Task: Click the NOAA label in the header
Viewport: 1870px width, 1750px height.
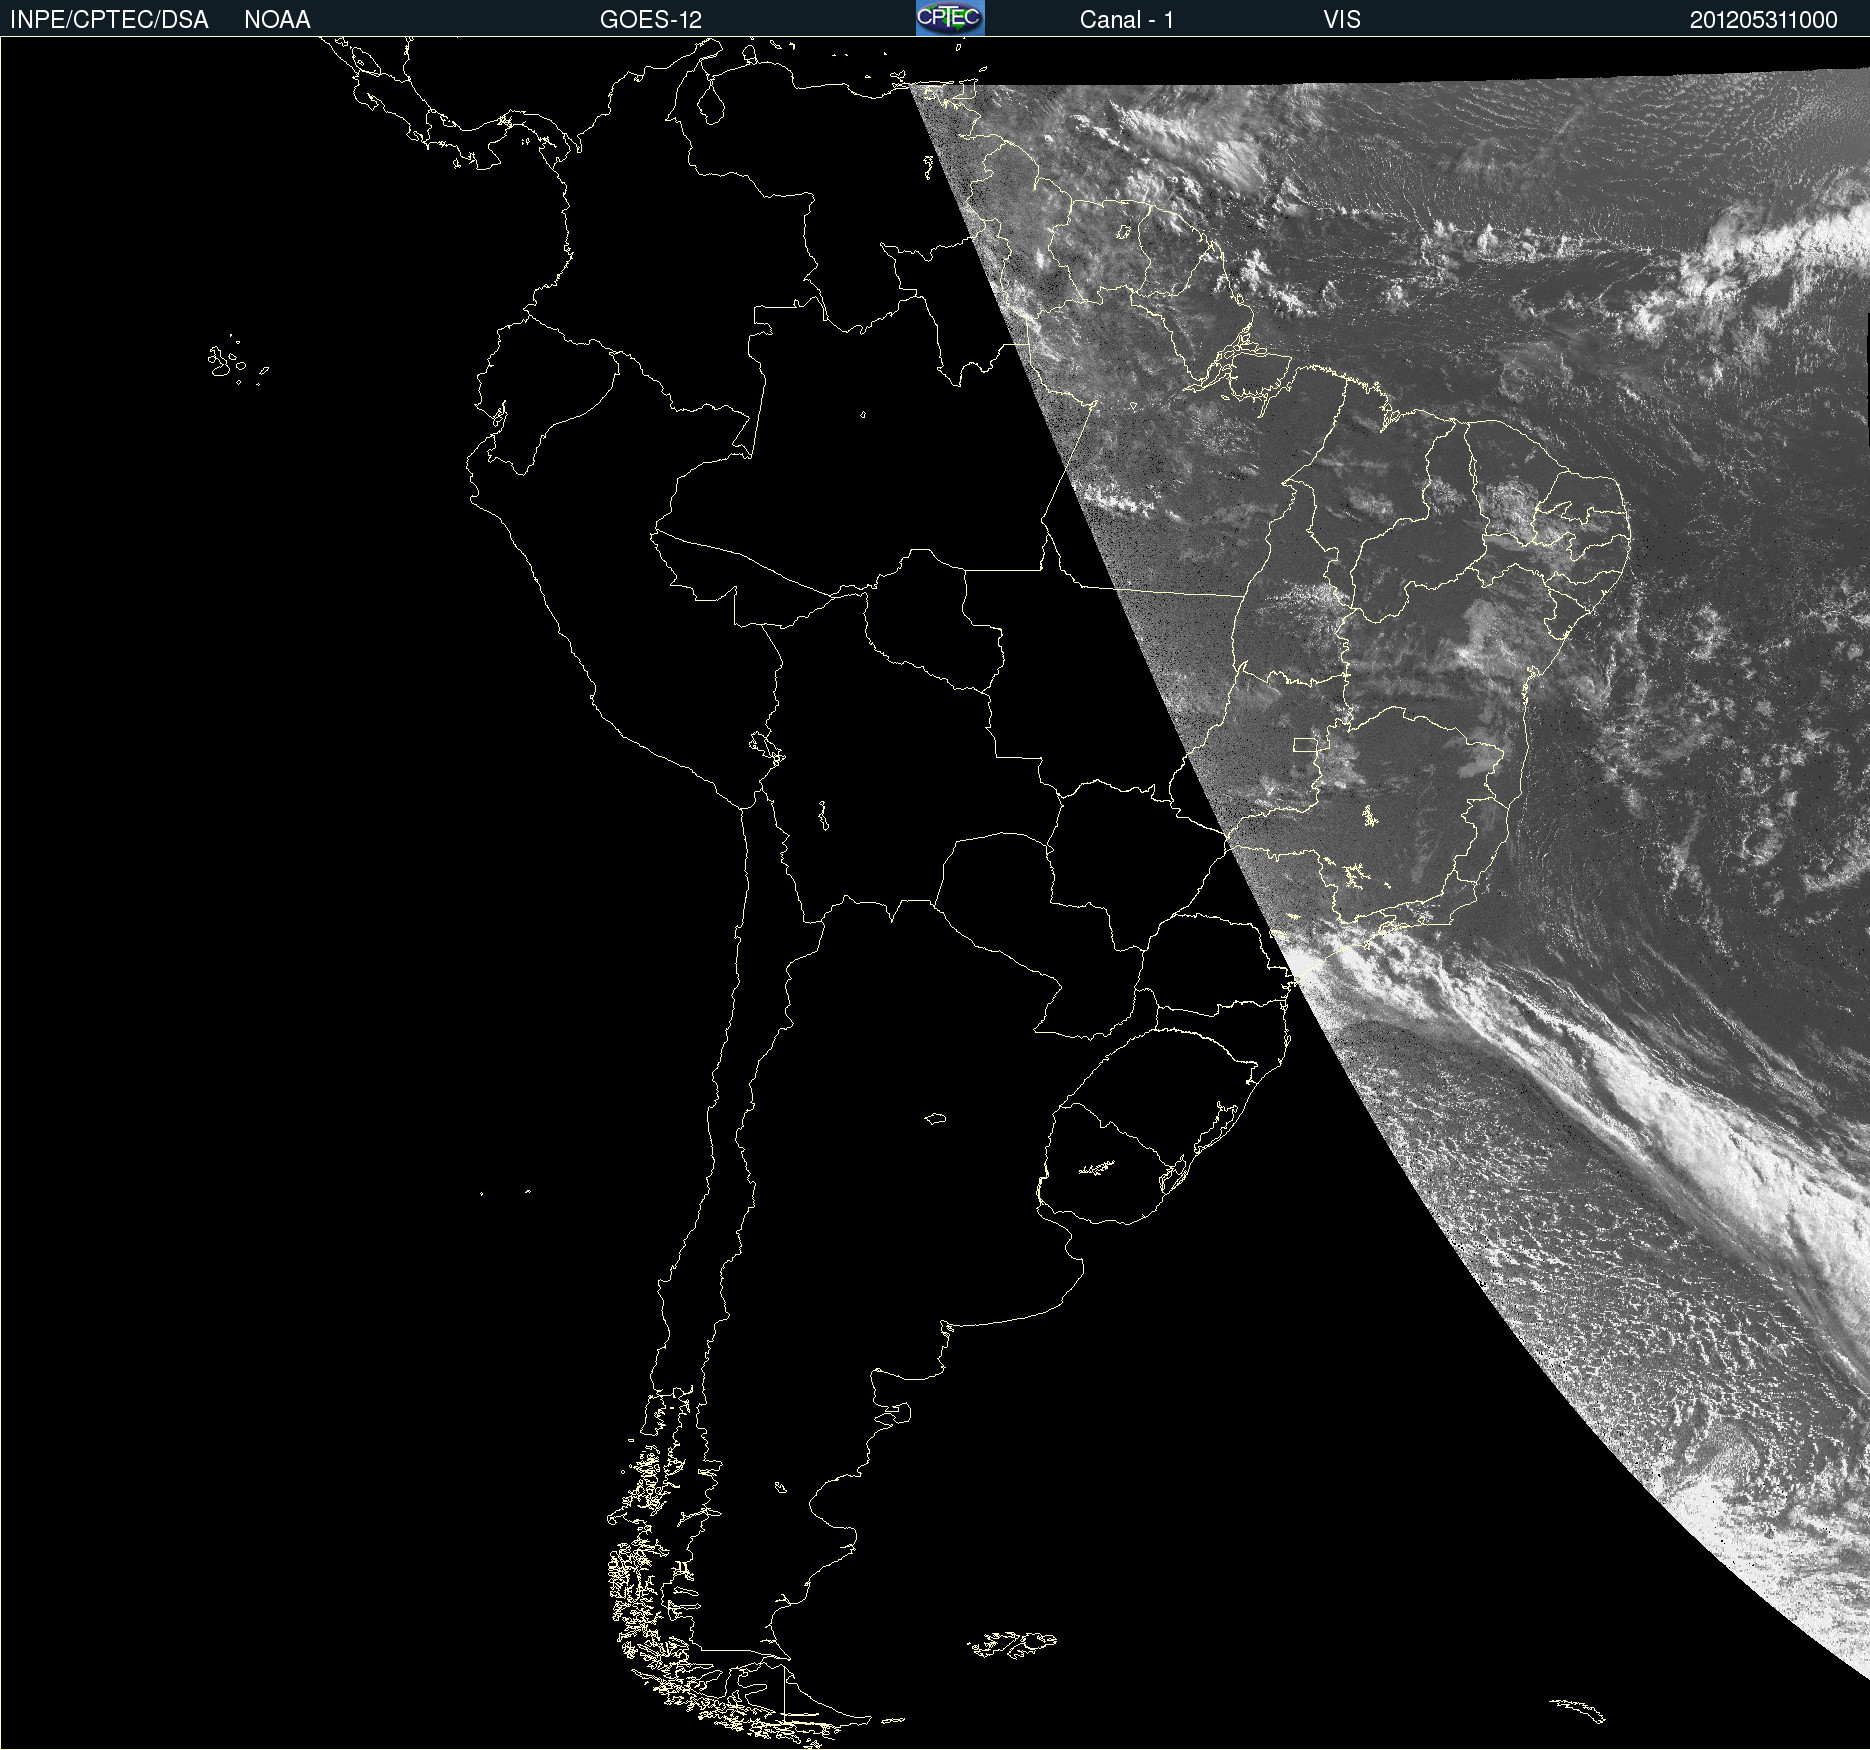Action: [277, 20]
